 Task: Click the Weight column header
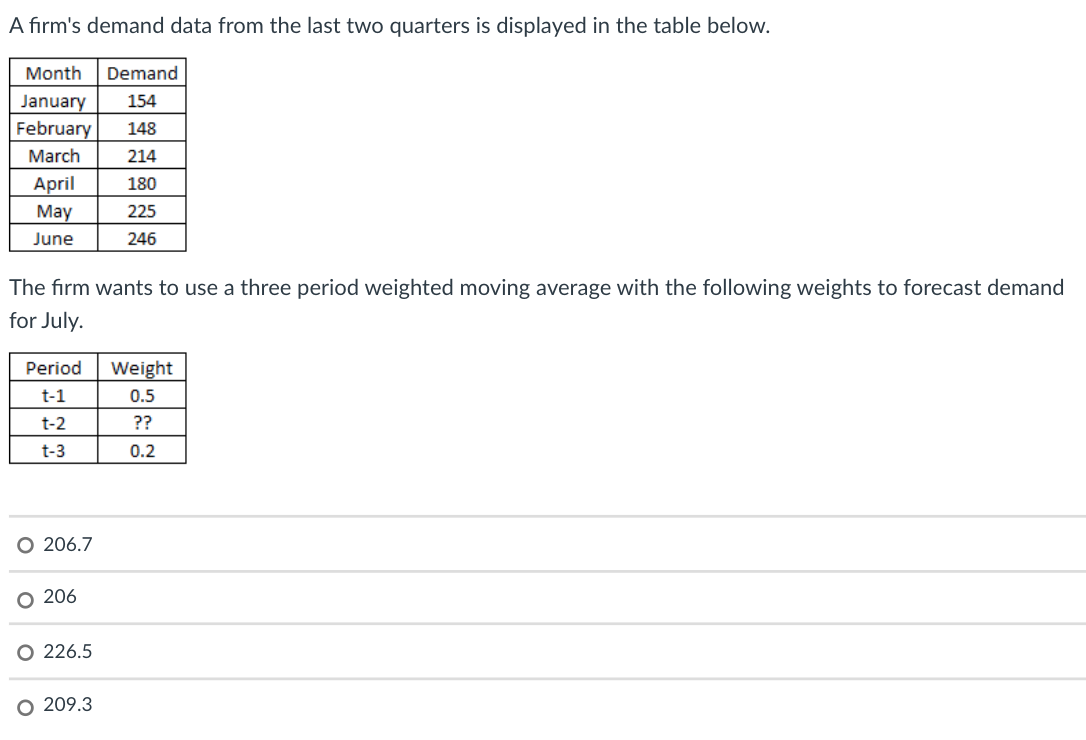(142, 368)
